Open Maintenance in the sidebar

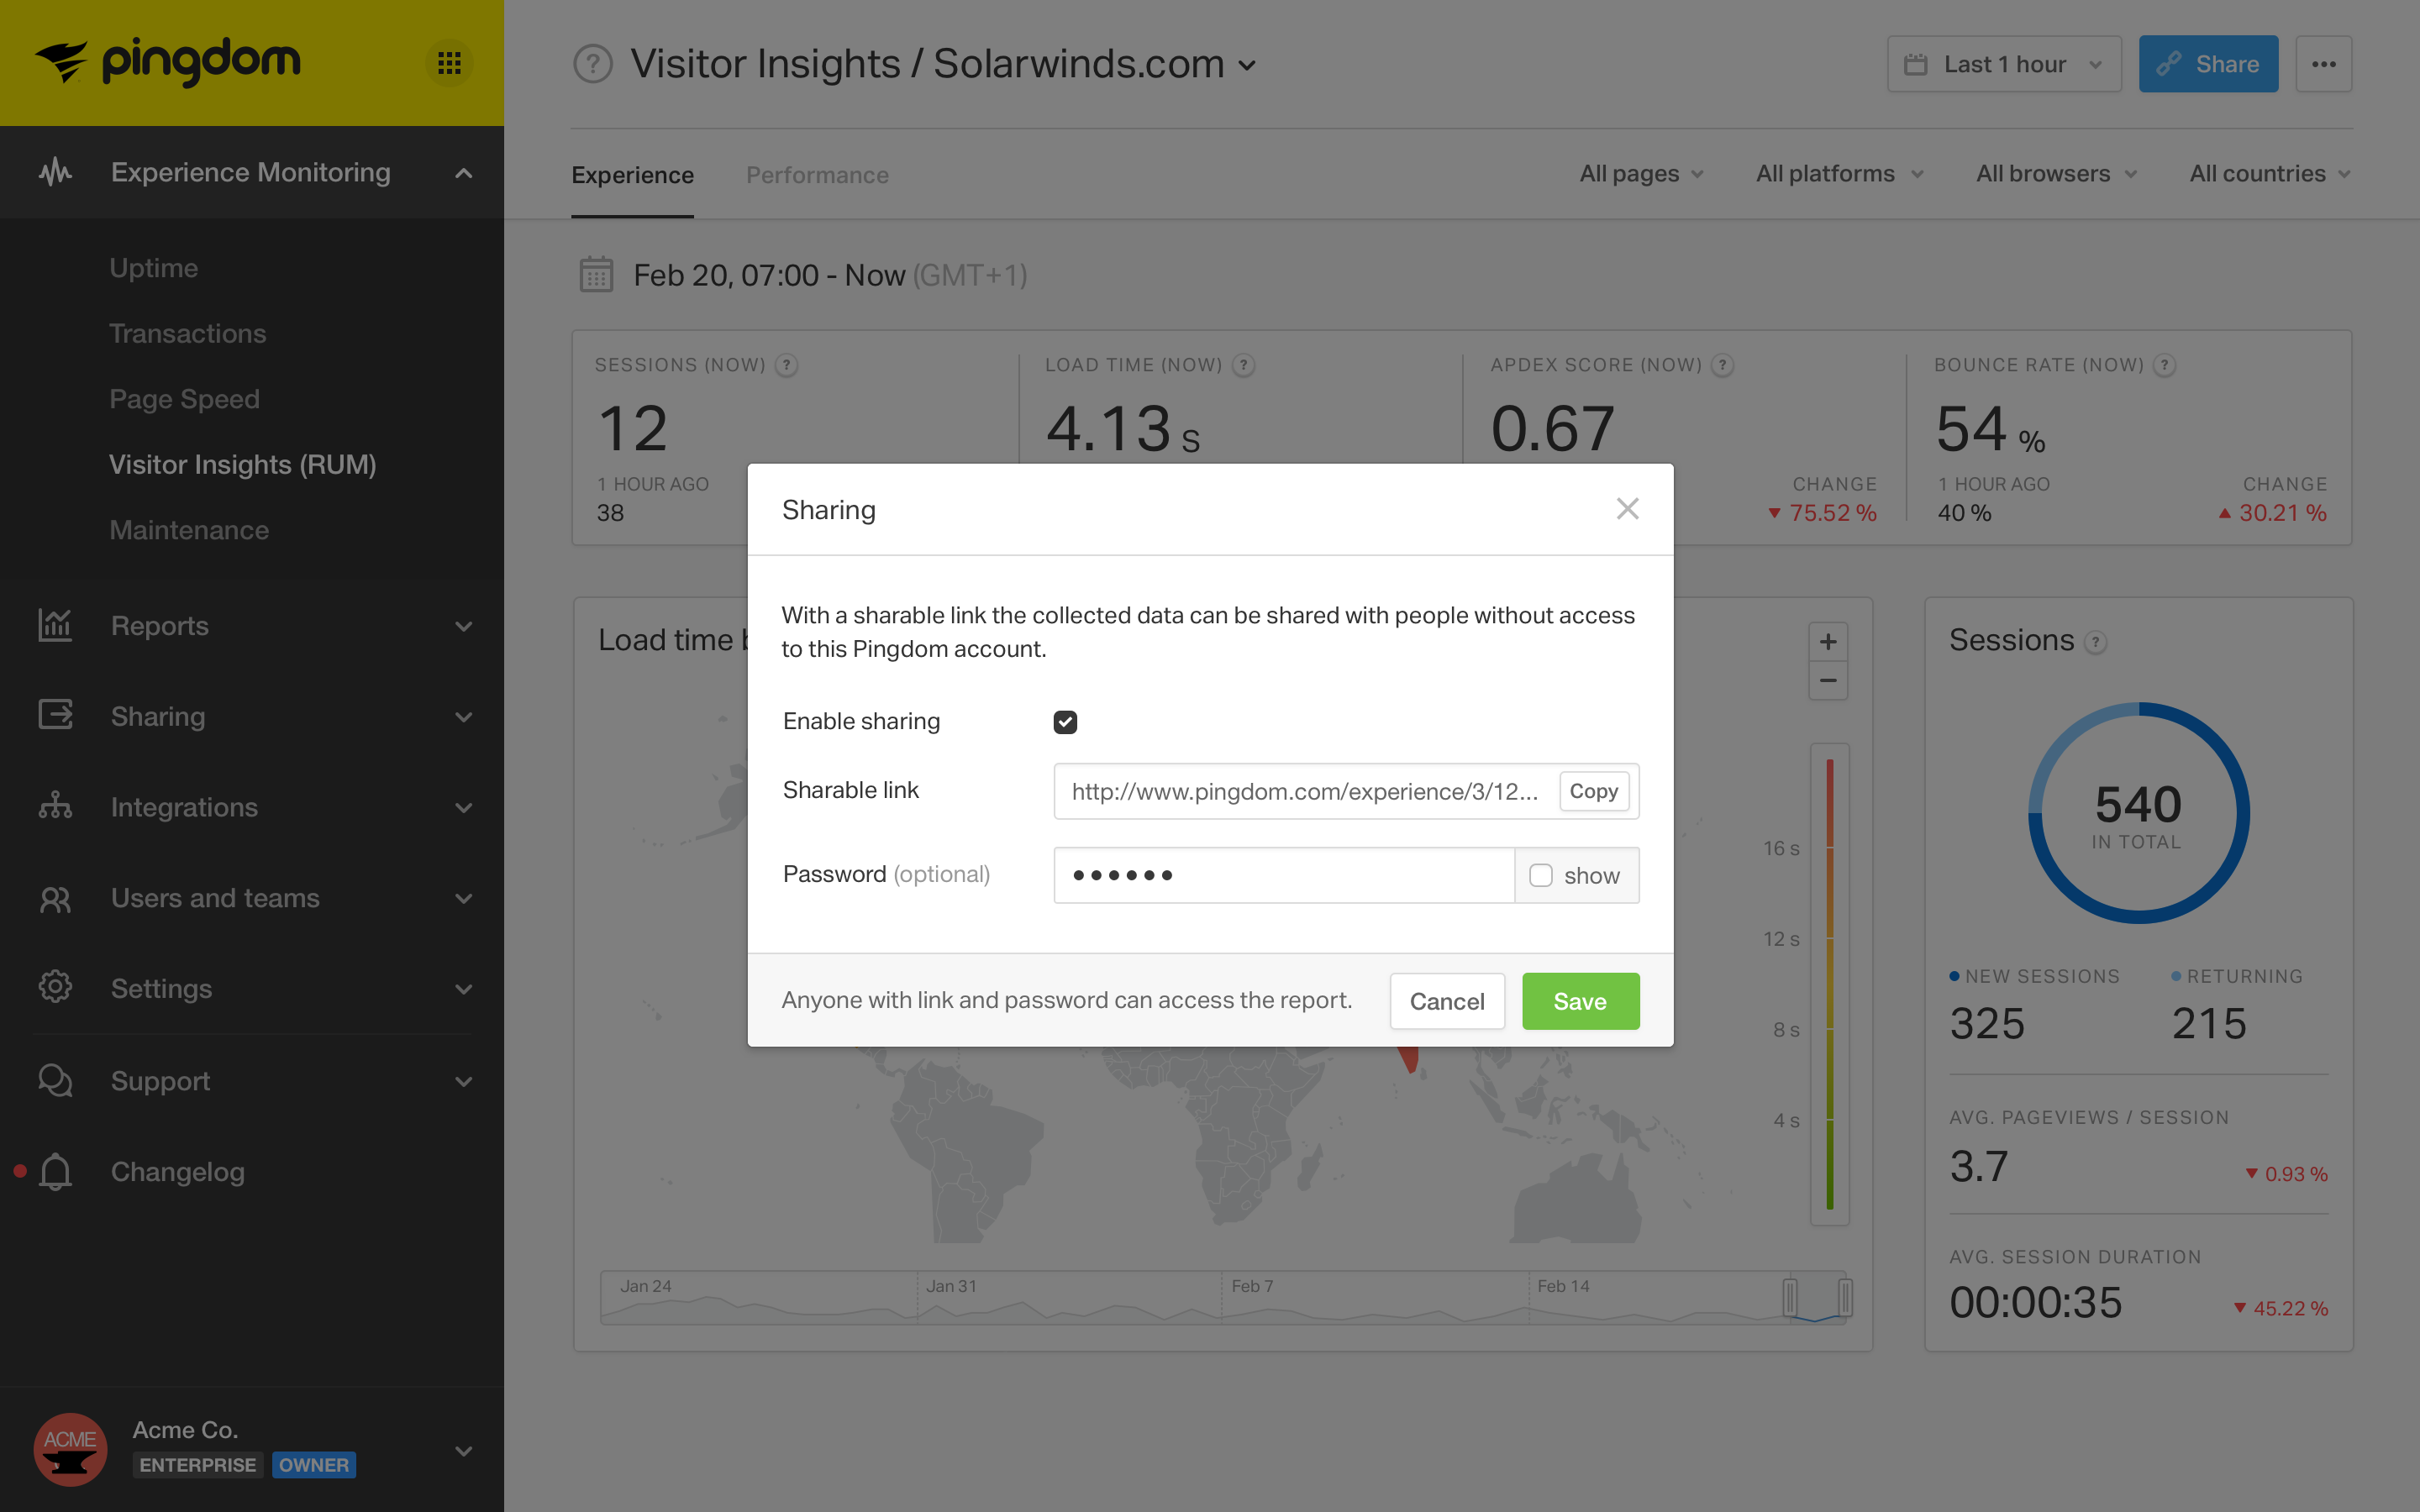click(x=189, y=530)
